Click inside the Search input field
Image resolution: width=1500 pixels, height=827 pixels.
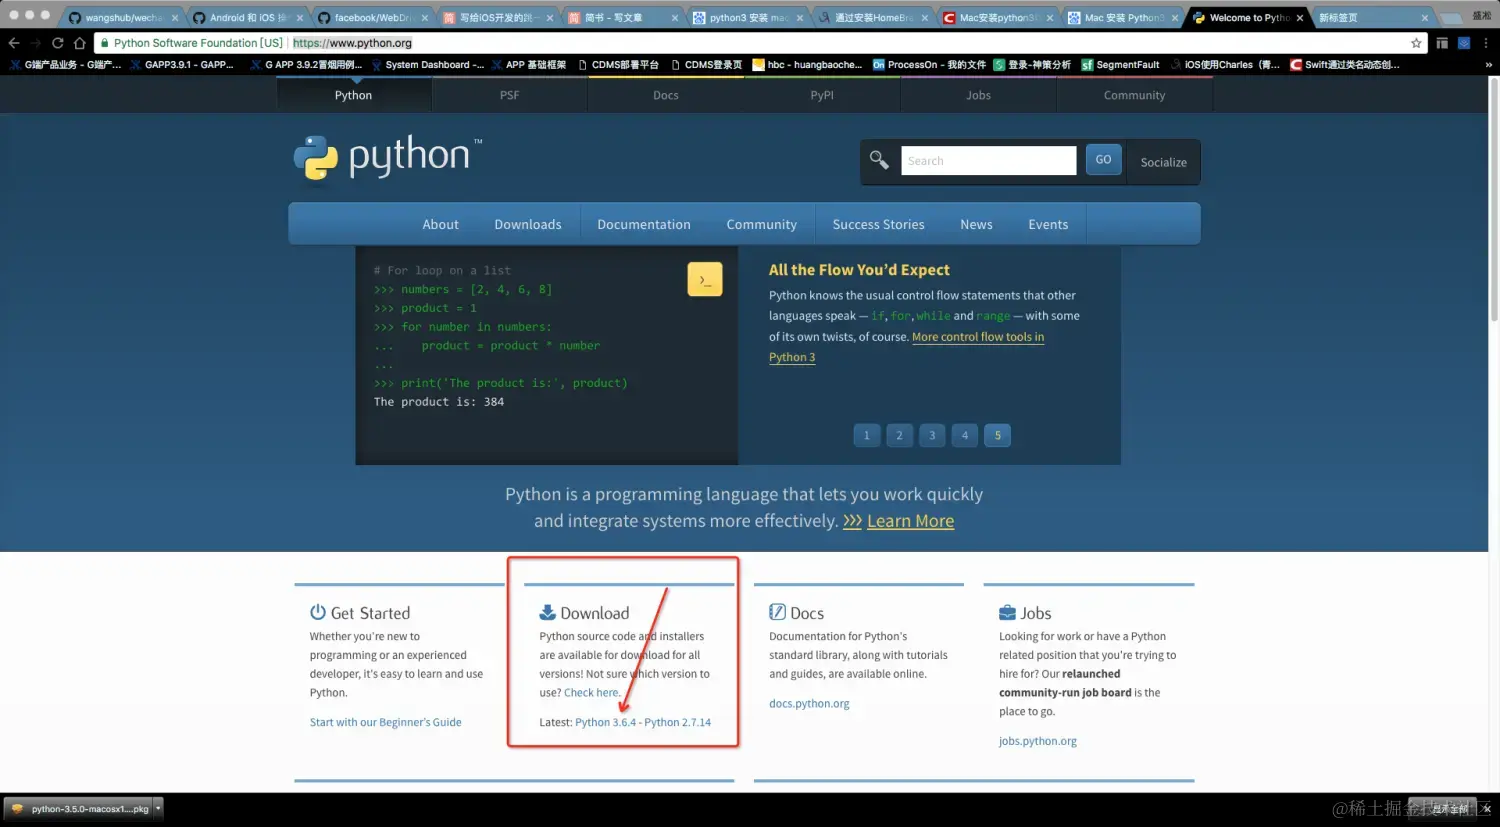point(988,160)
